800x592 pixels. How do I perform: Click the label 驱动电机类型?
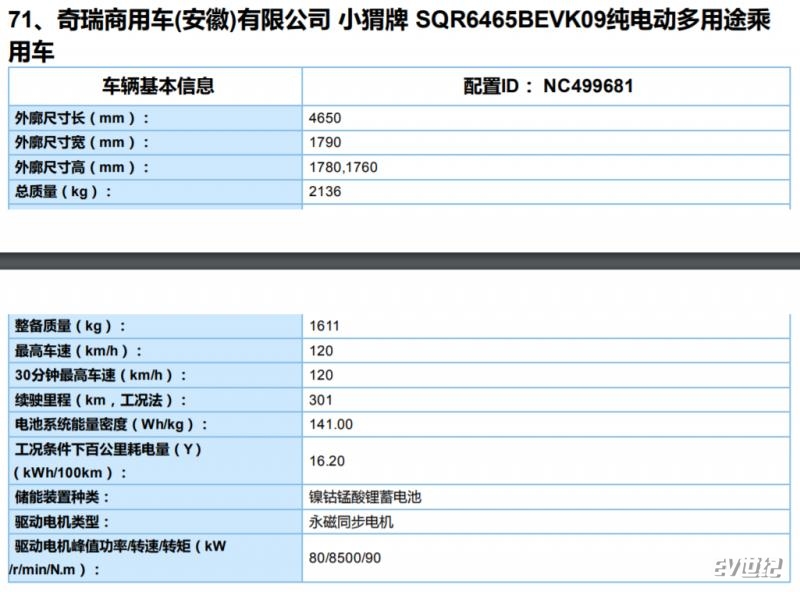click(62, 523)
